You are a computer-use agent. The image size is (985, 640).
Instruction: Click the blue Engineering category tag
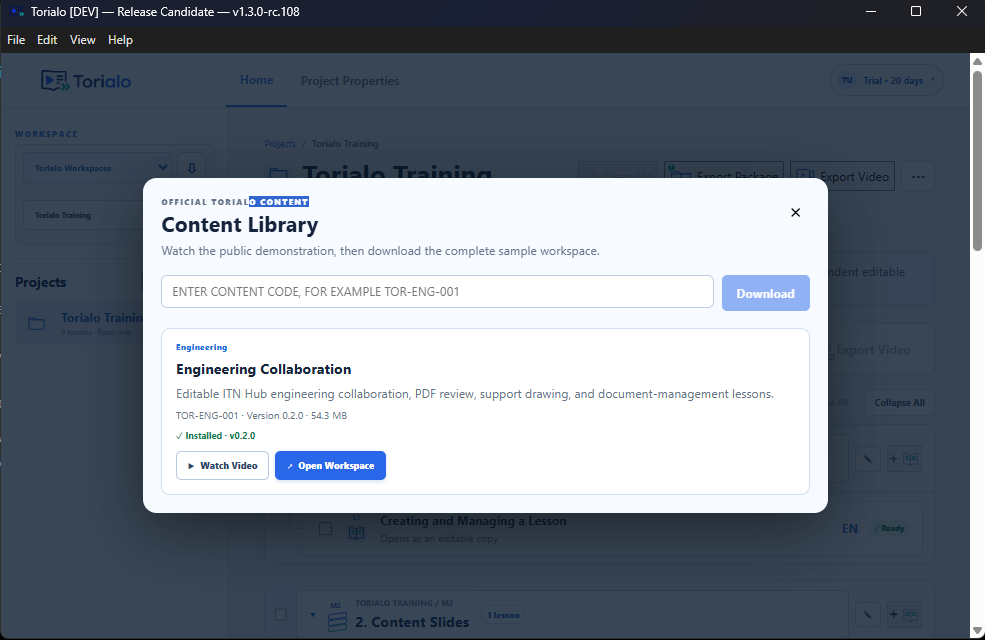[202, 347]
